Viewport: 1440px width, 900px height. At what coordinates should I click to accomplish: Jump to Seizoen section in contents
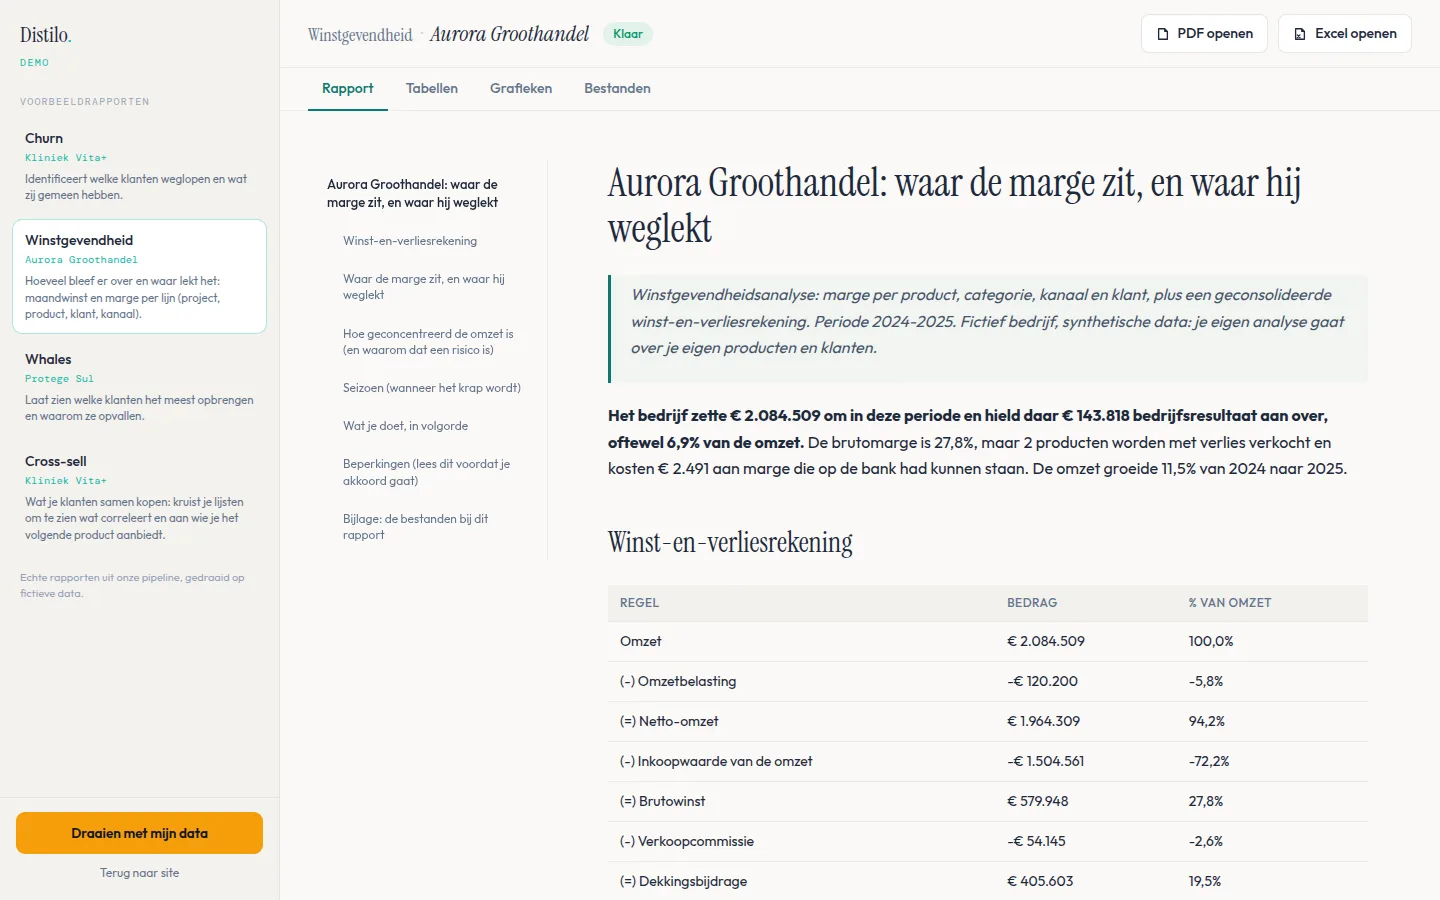[432, 388]
